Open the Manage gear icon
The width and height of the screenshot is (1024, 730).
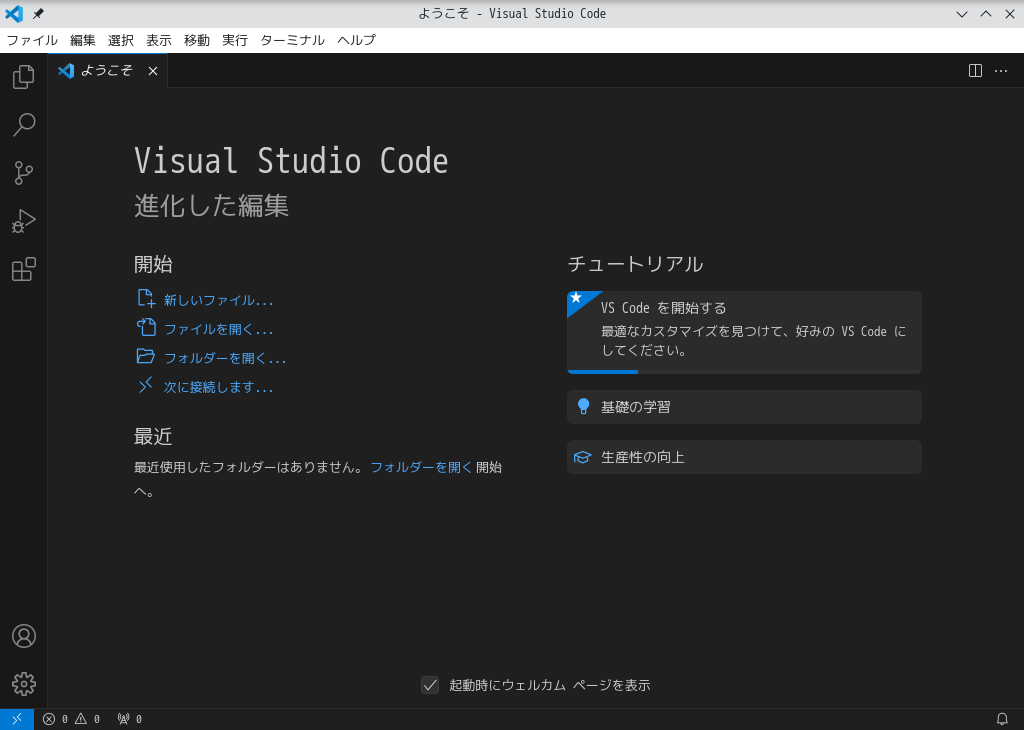[24, 684]
